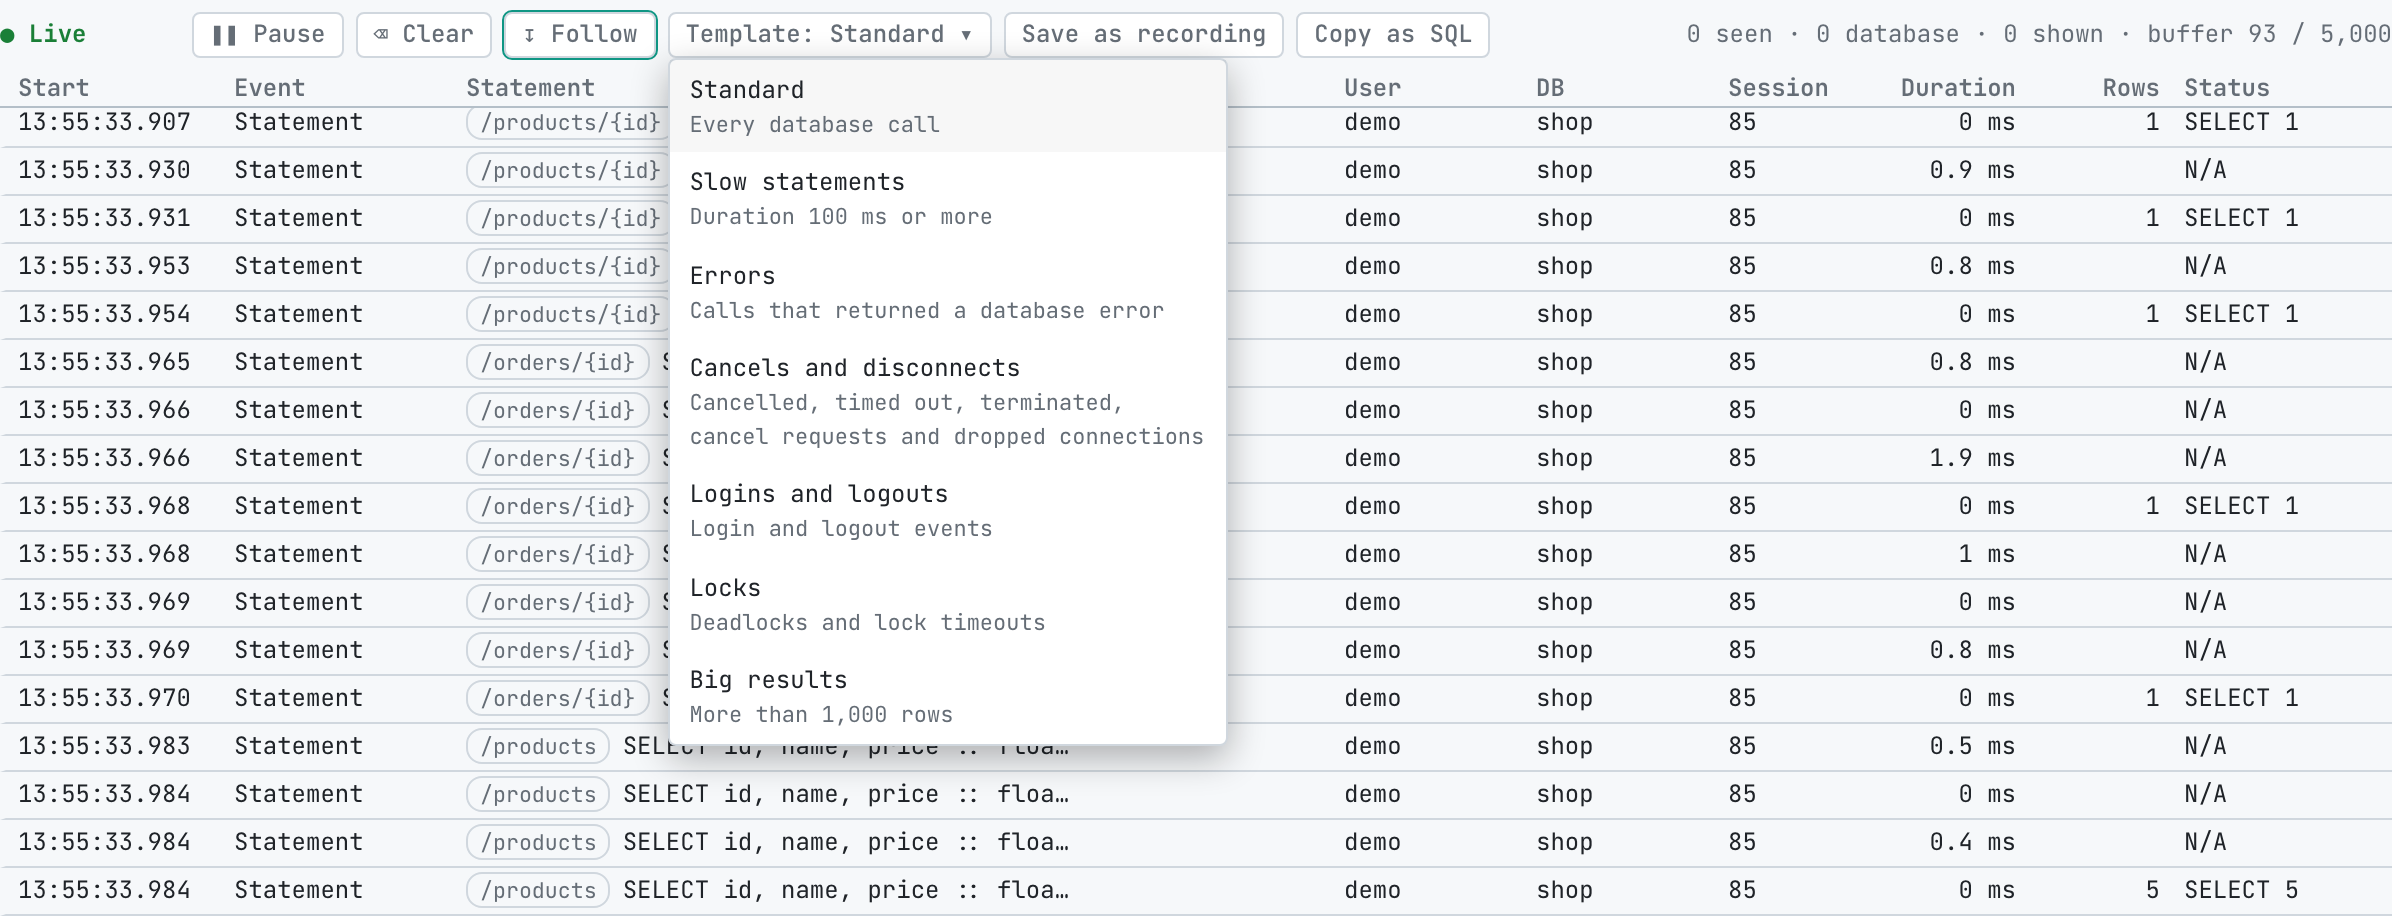Click the 0.4 ms duration value

1972,842
